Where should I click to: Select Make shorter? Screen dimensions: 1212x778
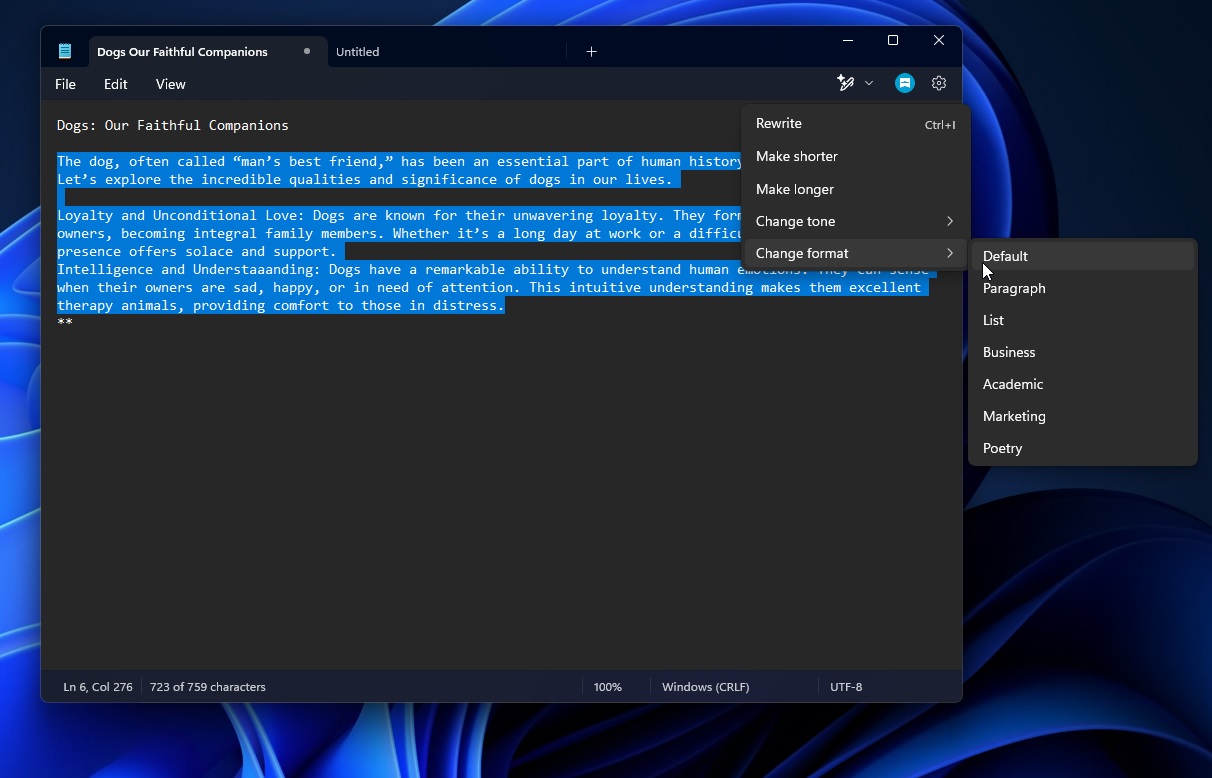[797, 156]
